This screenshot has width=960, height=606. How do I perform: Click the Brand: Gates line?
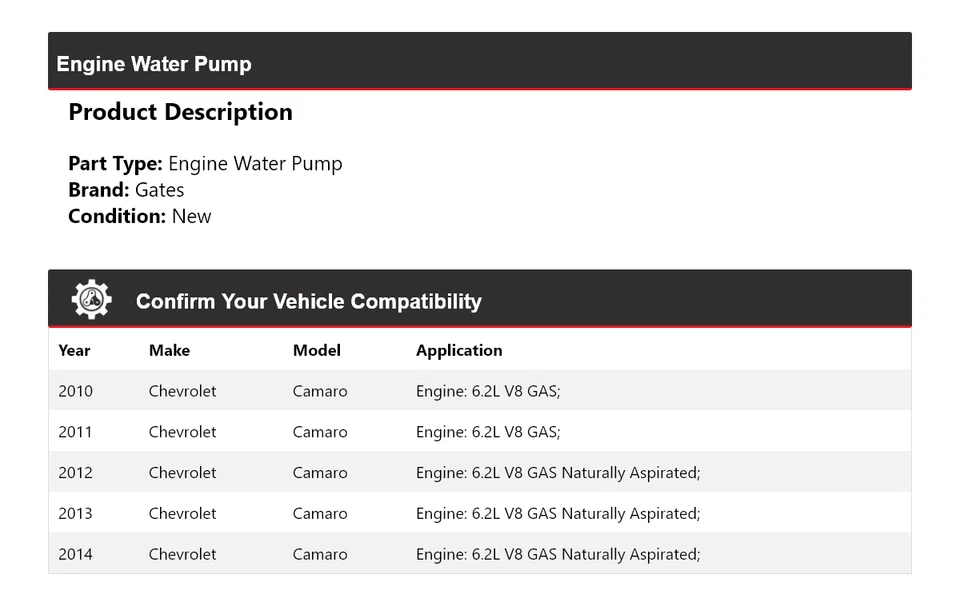[x=126, y=190]
